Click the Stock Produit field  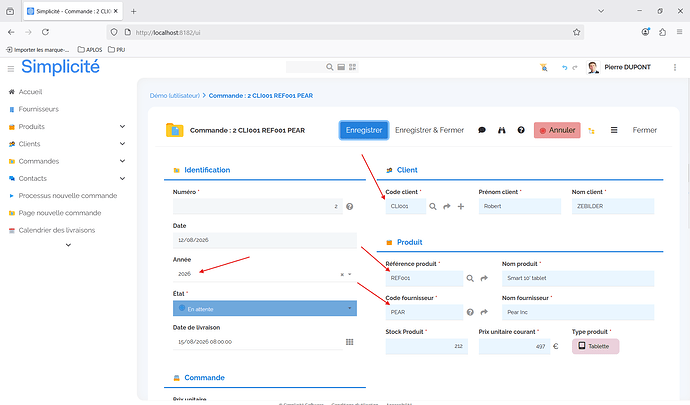[x=426, y=346]
